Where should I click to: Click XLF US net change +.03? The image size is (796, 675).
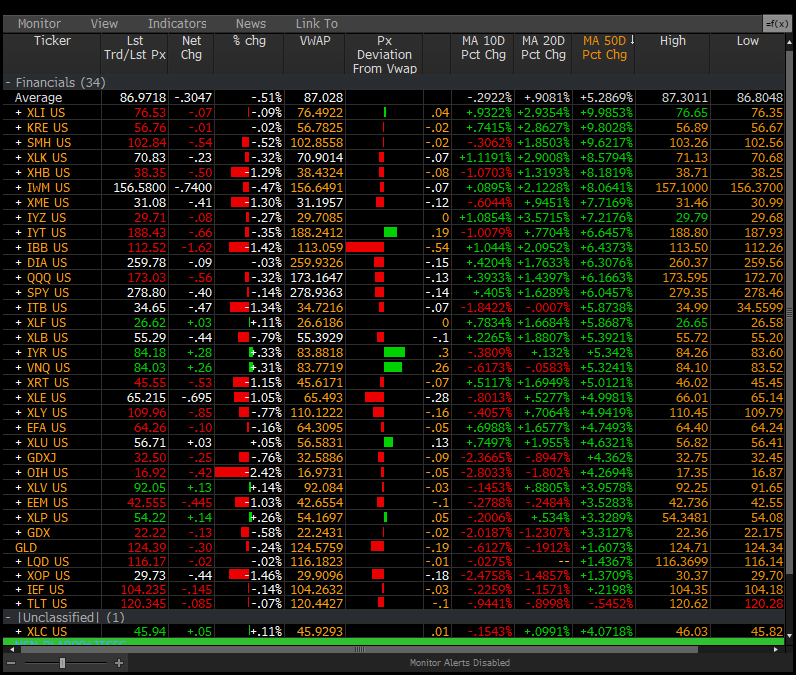[200, 323]
